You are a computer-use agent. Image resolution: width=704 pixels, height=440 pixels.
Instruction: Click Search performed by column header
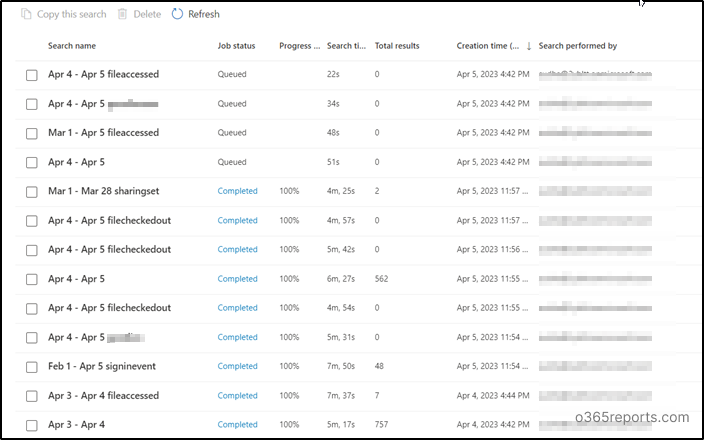pyautogui.click(x=578, y=46)
